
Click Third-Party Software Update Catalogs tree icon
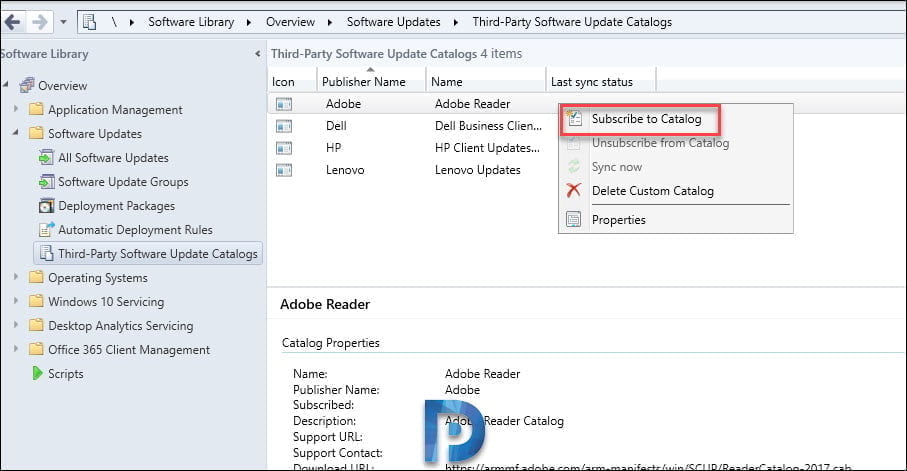(x=46, y=253)
